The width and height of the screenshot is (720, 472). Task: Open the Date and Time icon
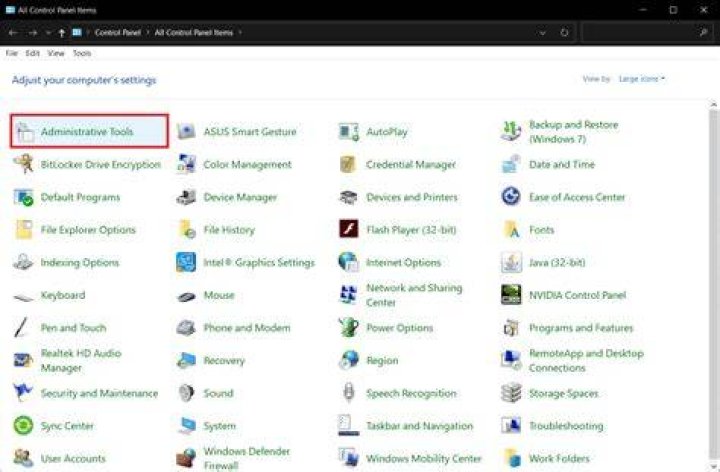(x=511, y=164)
